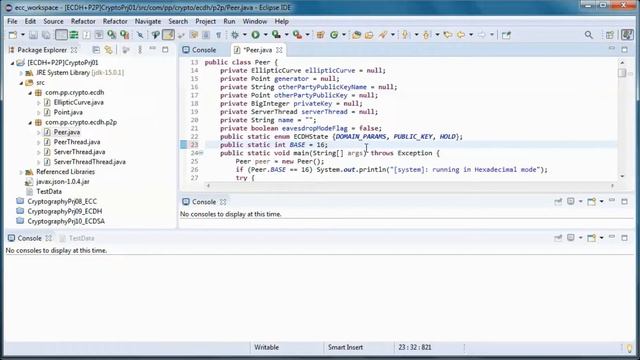Select Point.java in Package Explorer

point(68,112)
